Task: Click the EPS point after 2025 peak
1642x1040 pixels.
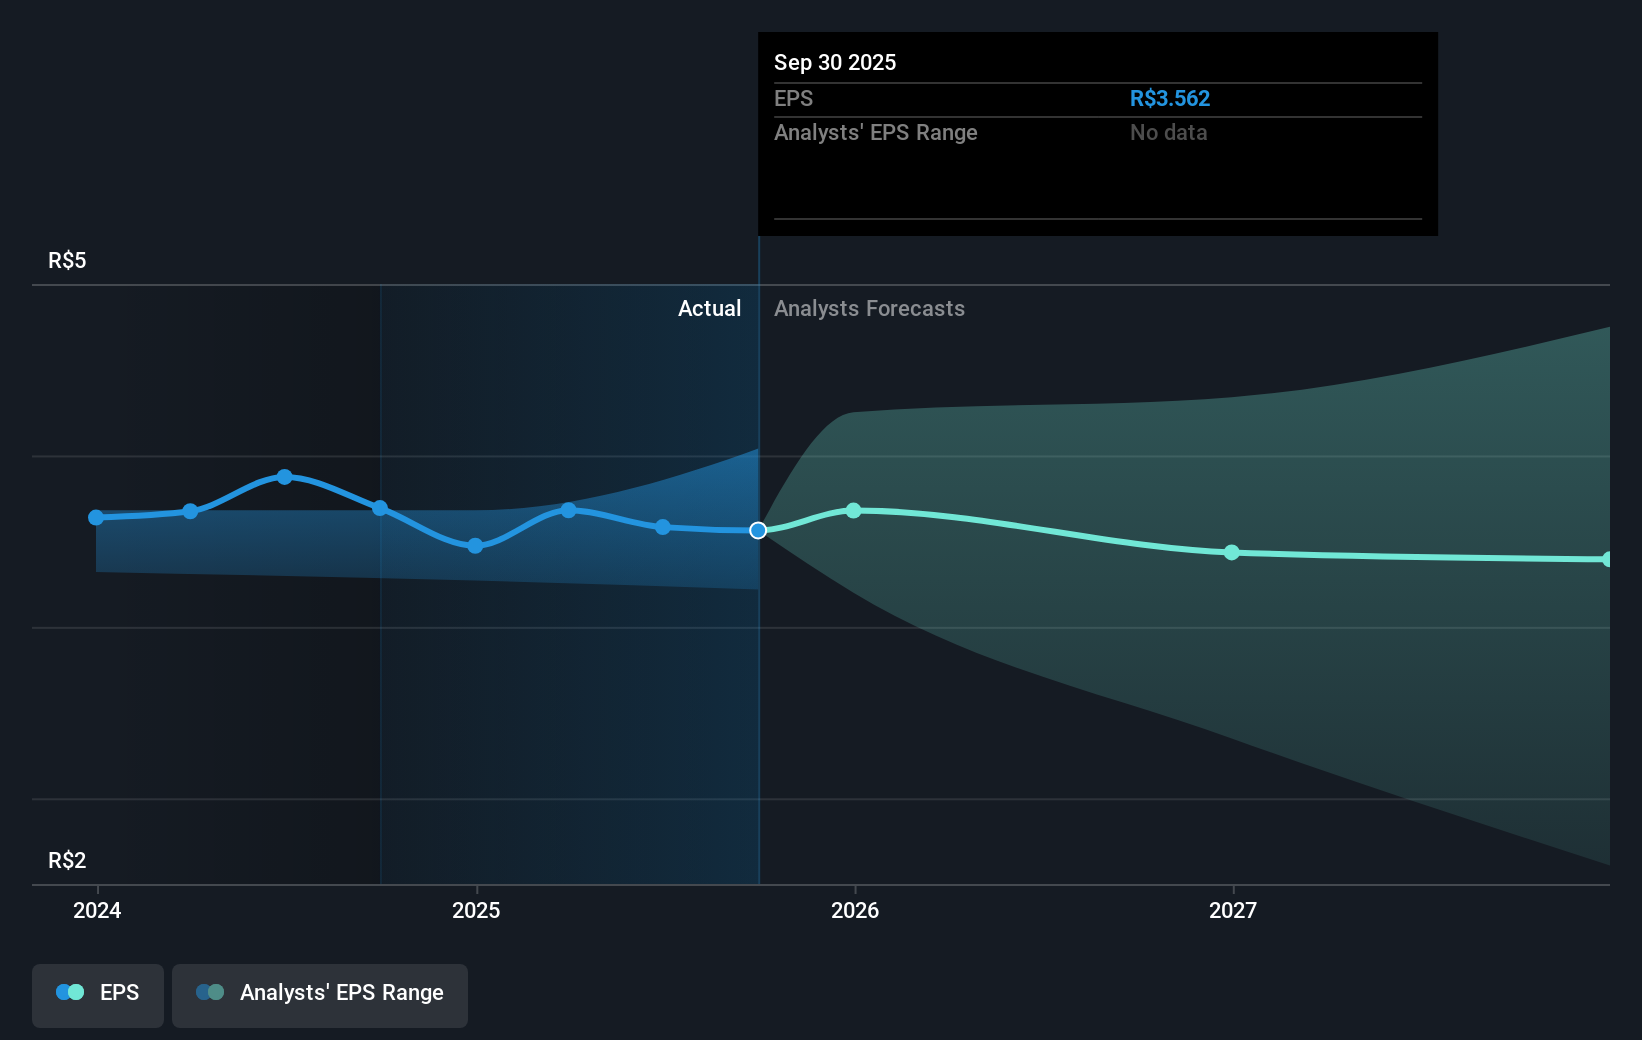Action: tap(663, 527)
